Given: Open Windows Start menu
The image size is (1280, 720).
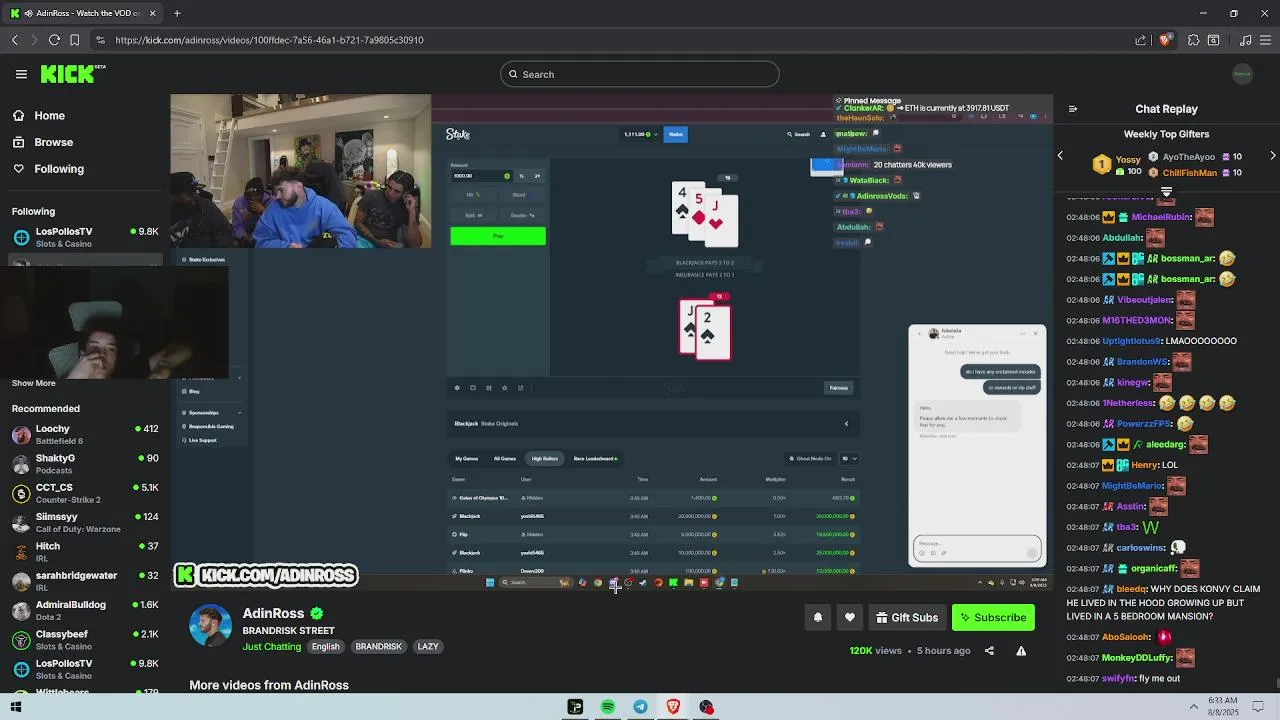Looking at the screenshot, I should point(16,707).
